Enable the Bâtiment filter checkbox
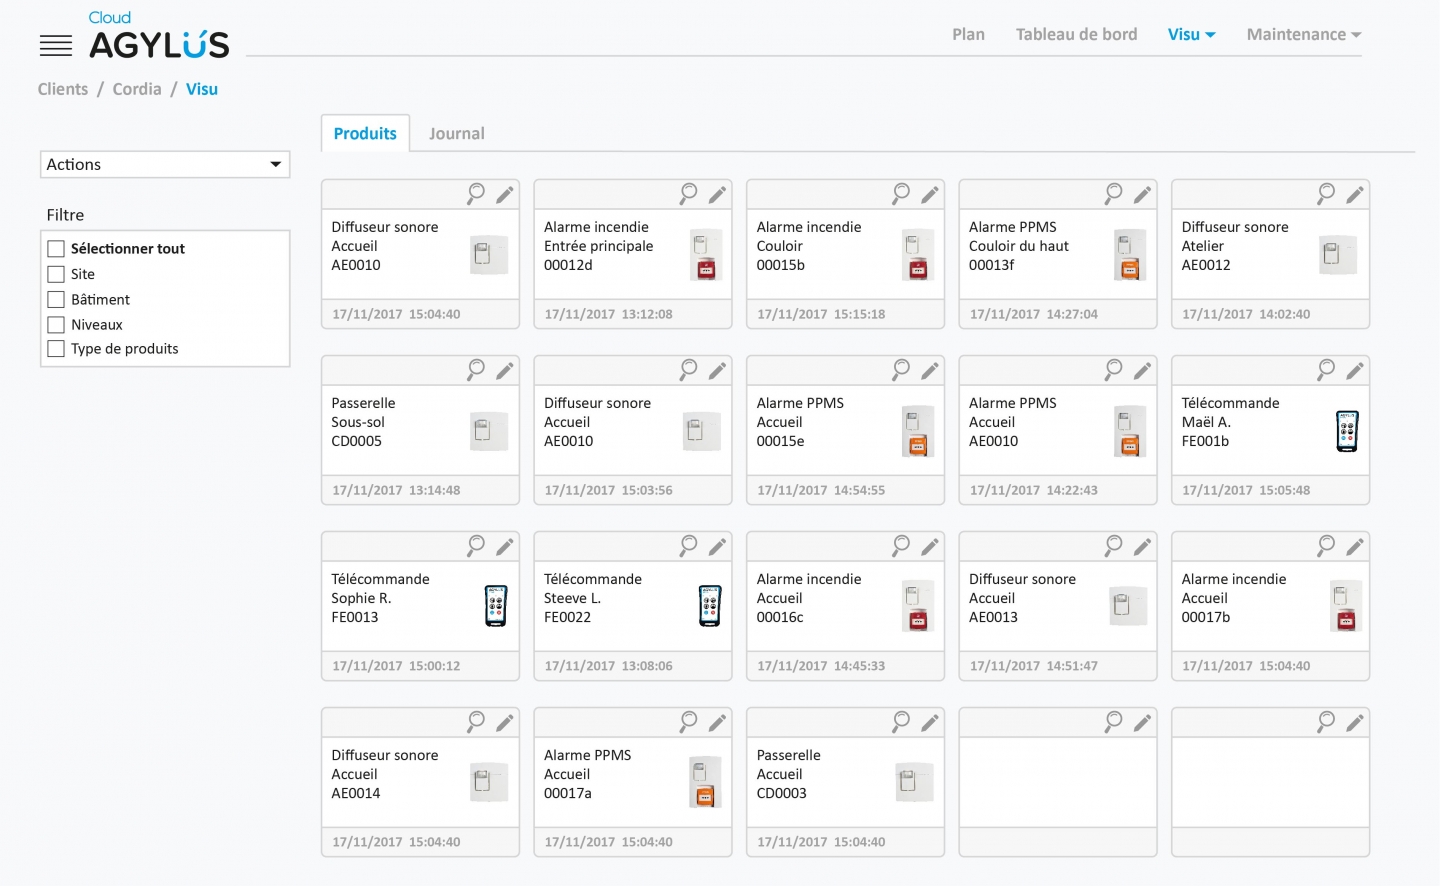The width and height of the screenshot is (1440, 886). (56, 299)
